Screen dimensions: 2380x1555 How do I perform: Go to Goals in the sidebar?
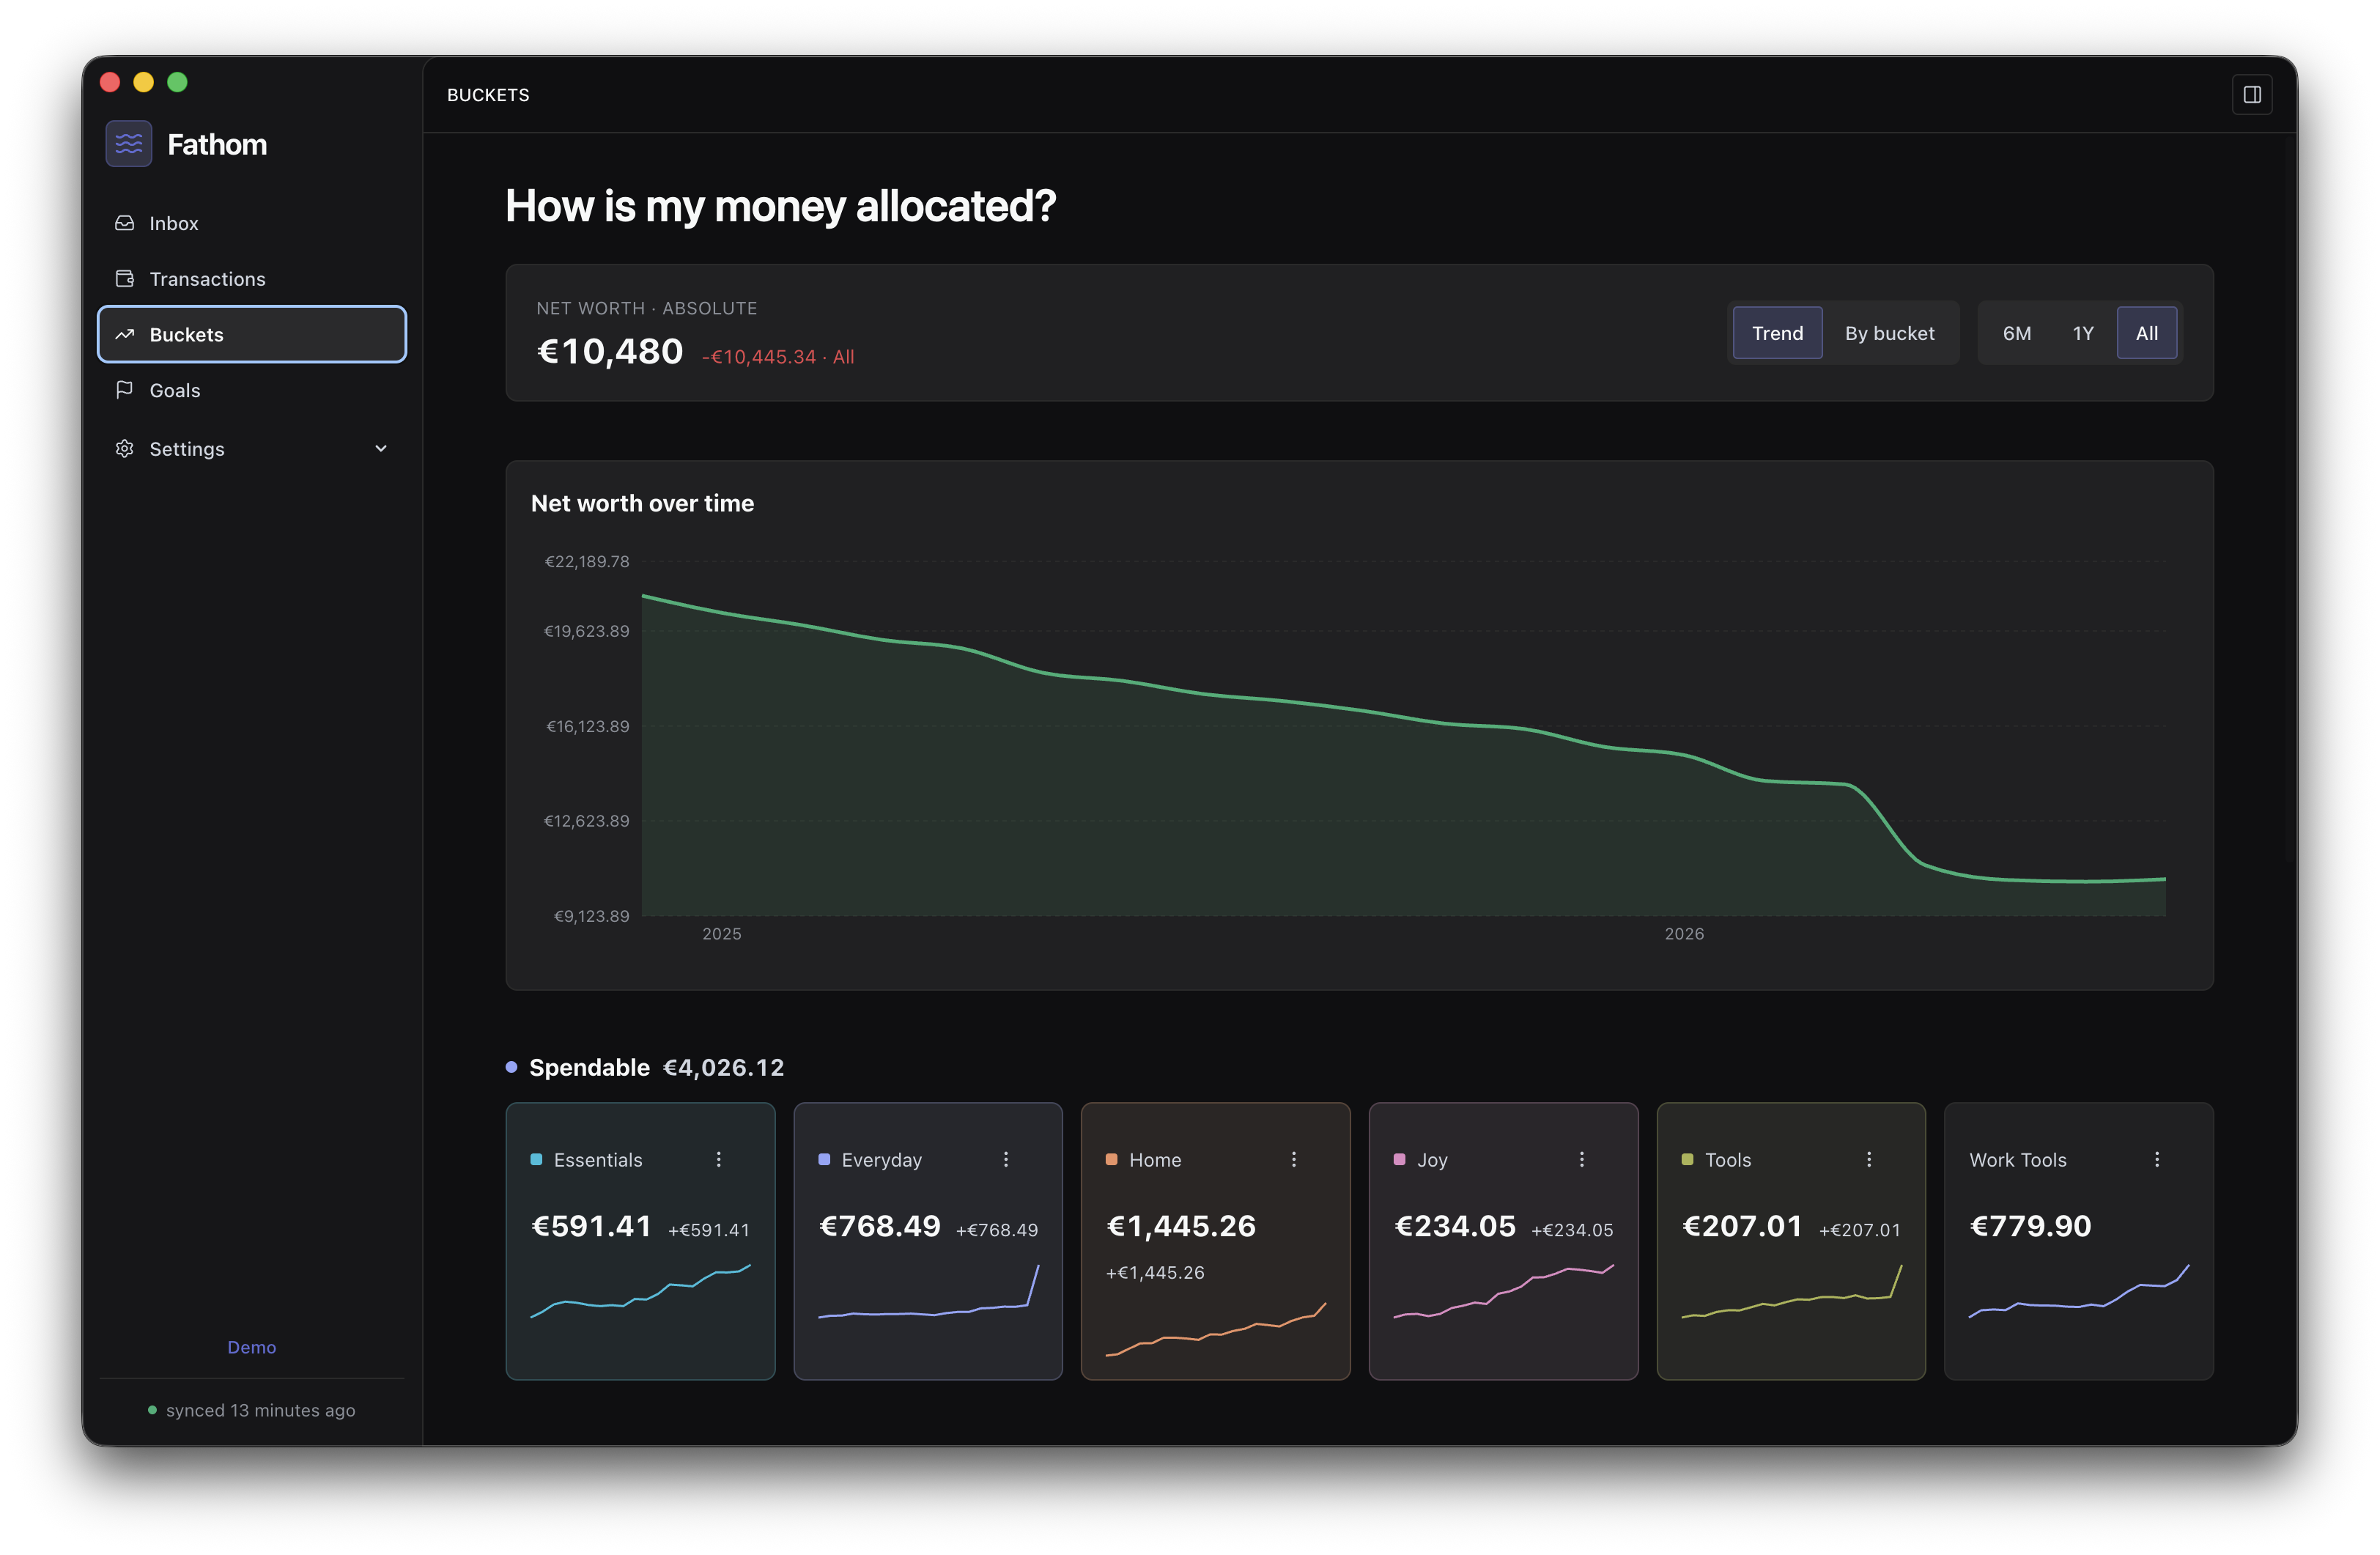point(252,390)
